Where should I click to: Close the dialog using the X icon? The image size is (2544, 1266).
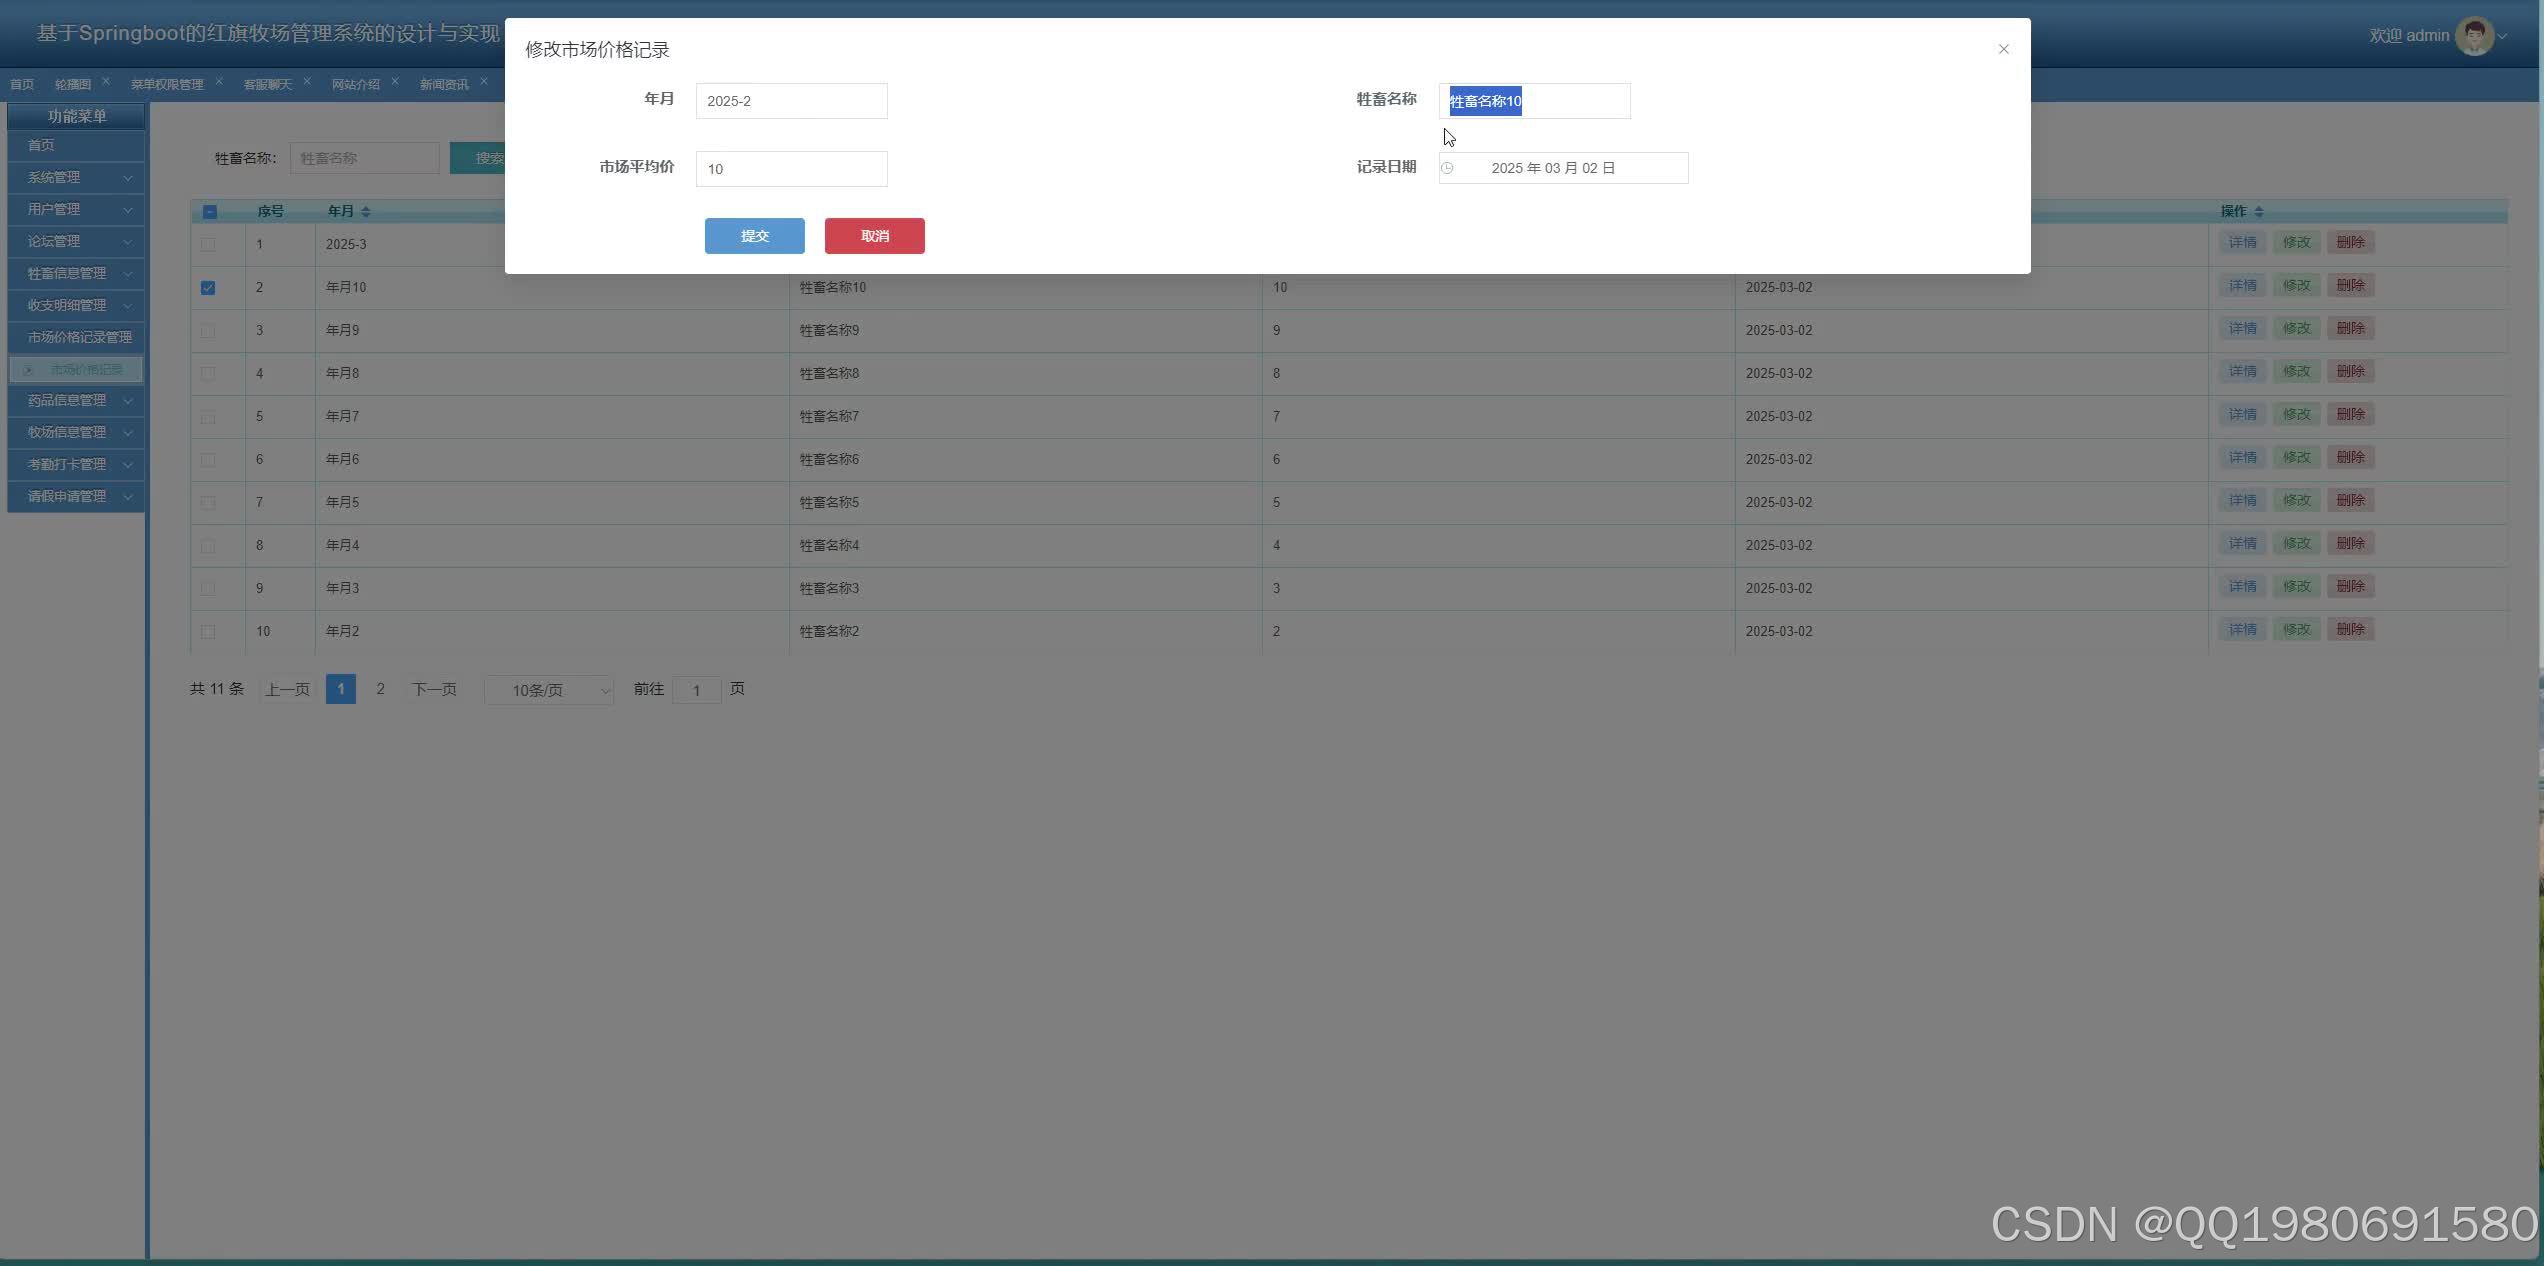click(2003, 49)
